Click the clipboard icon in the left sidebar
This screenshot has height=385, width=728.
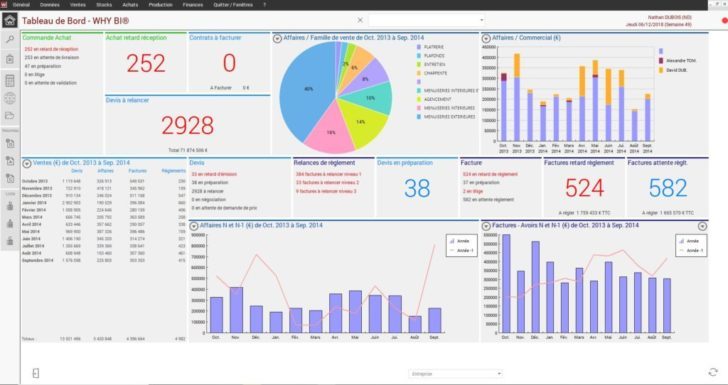point(10,59)
